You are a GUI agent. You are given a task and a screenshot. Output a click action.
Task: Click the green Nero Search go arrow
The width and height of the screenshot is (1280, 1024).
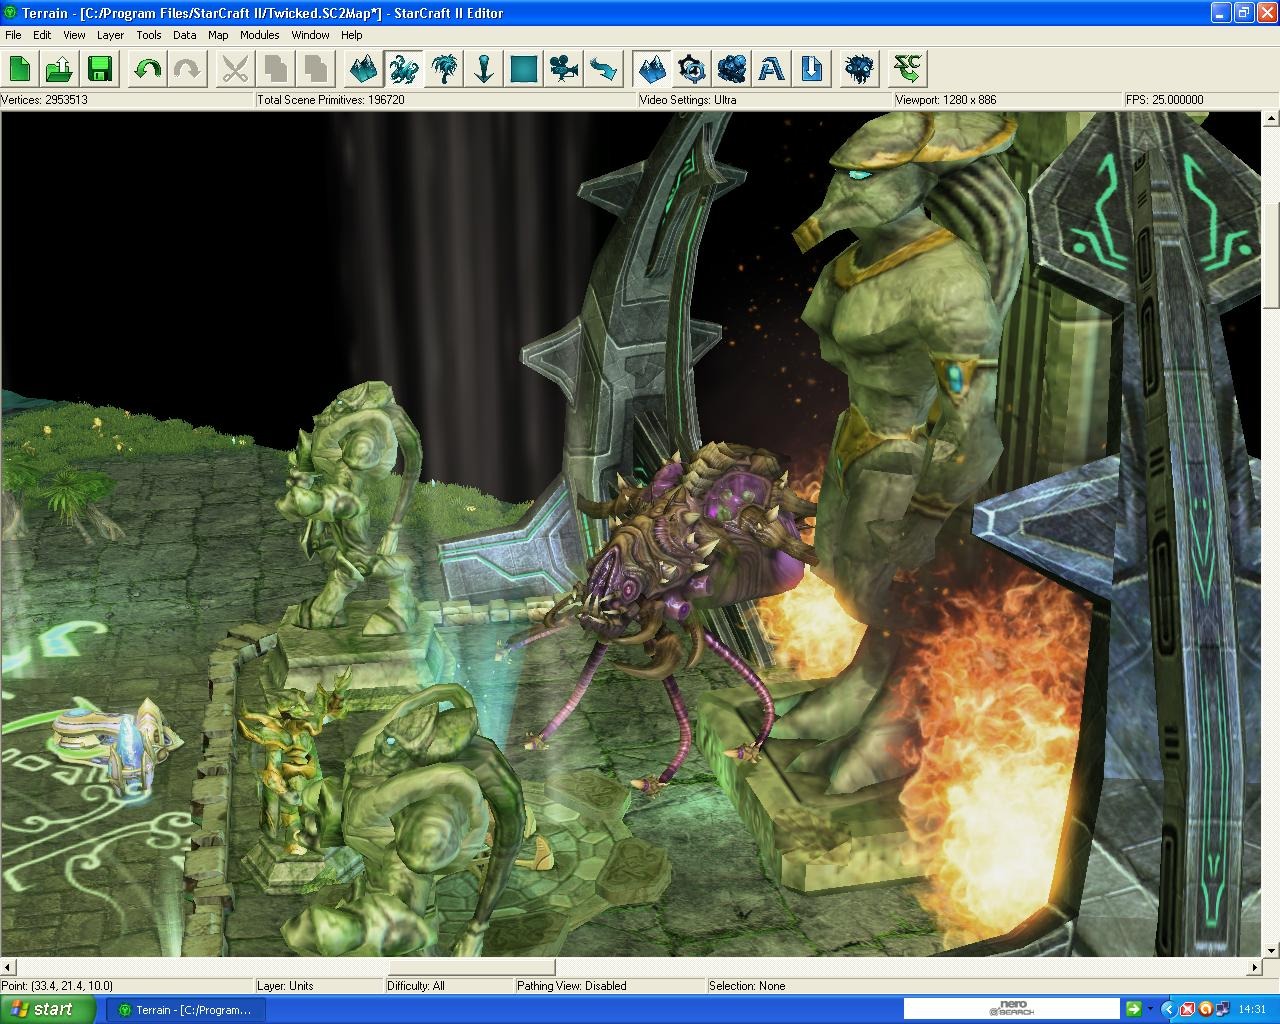tap(1133, 1009)
